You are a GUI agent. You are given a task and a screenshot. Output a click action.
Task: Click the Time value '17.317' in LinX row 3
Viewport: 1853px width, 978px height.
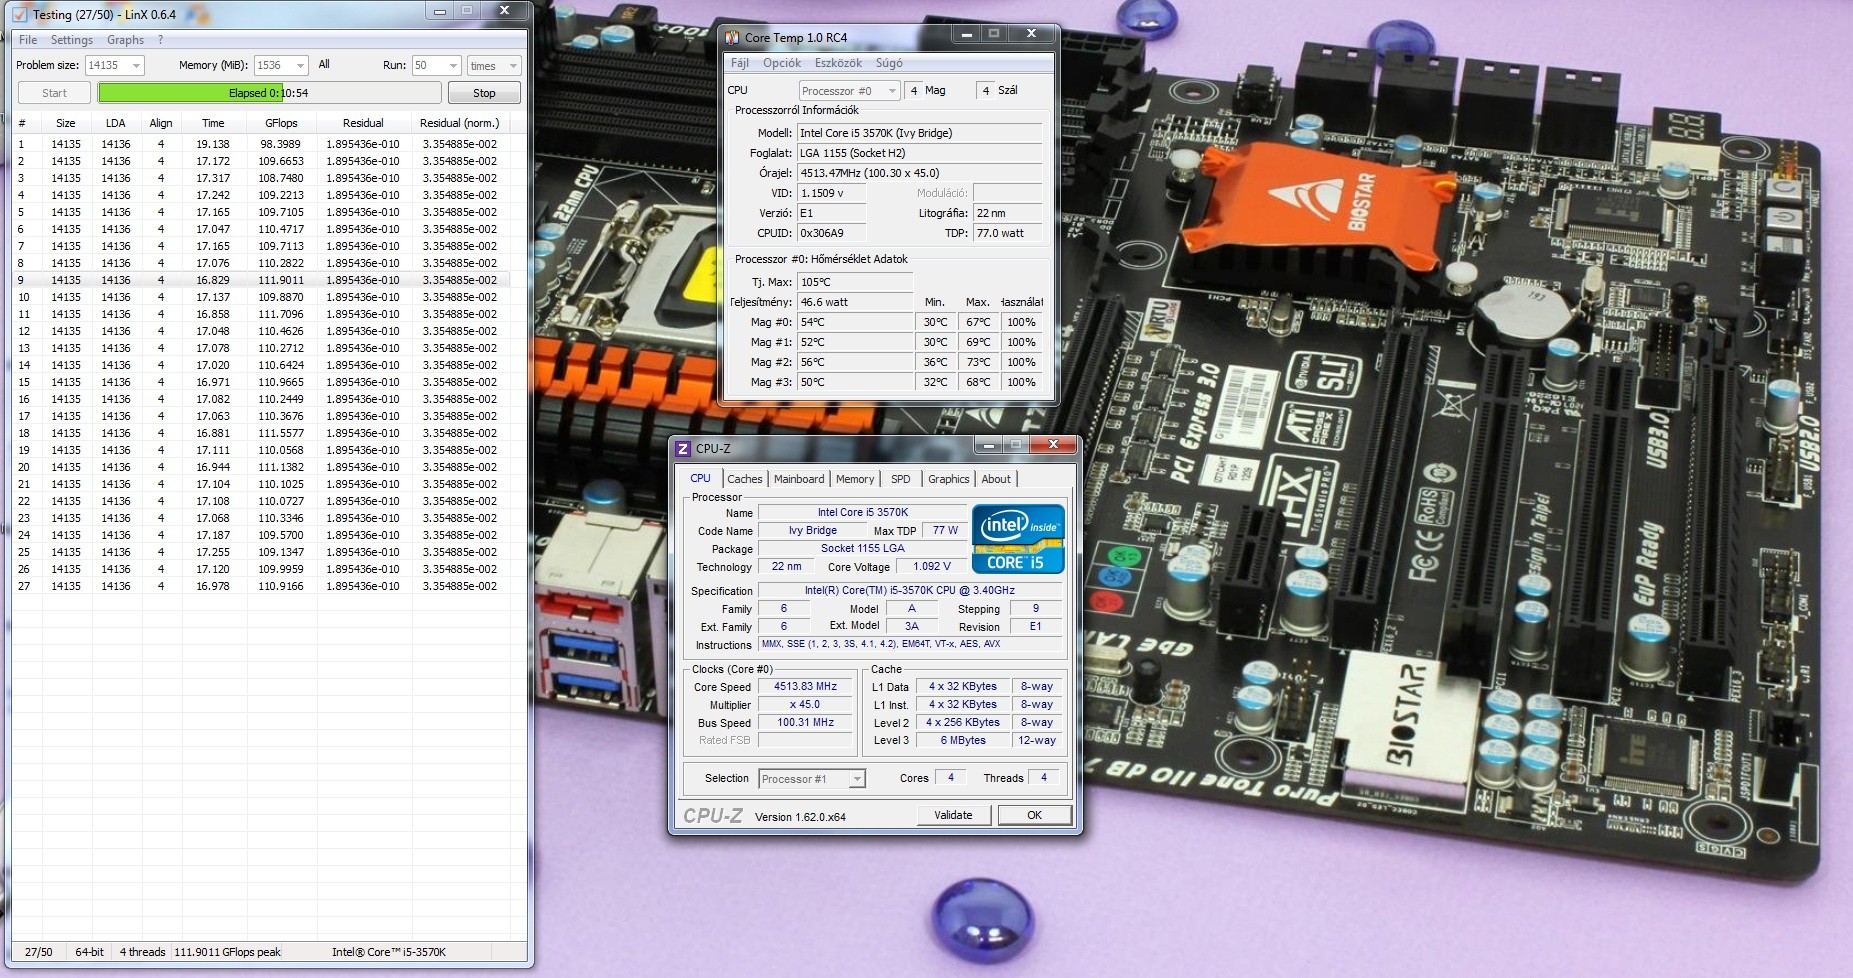213,178
